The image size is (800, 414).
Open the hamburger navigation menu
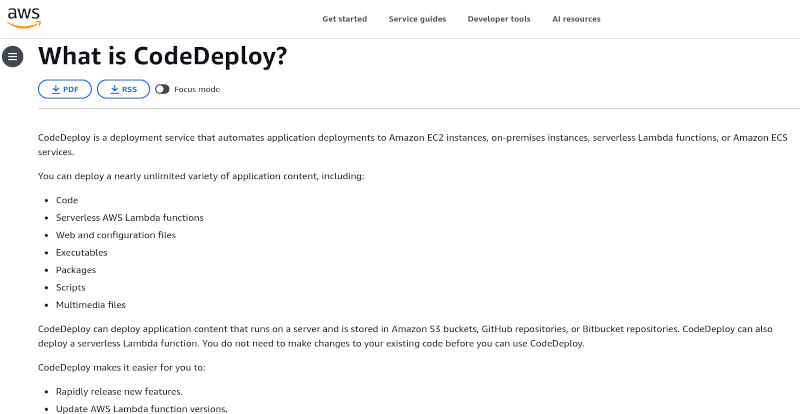12,56
